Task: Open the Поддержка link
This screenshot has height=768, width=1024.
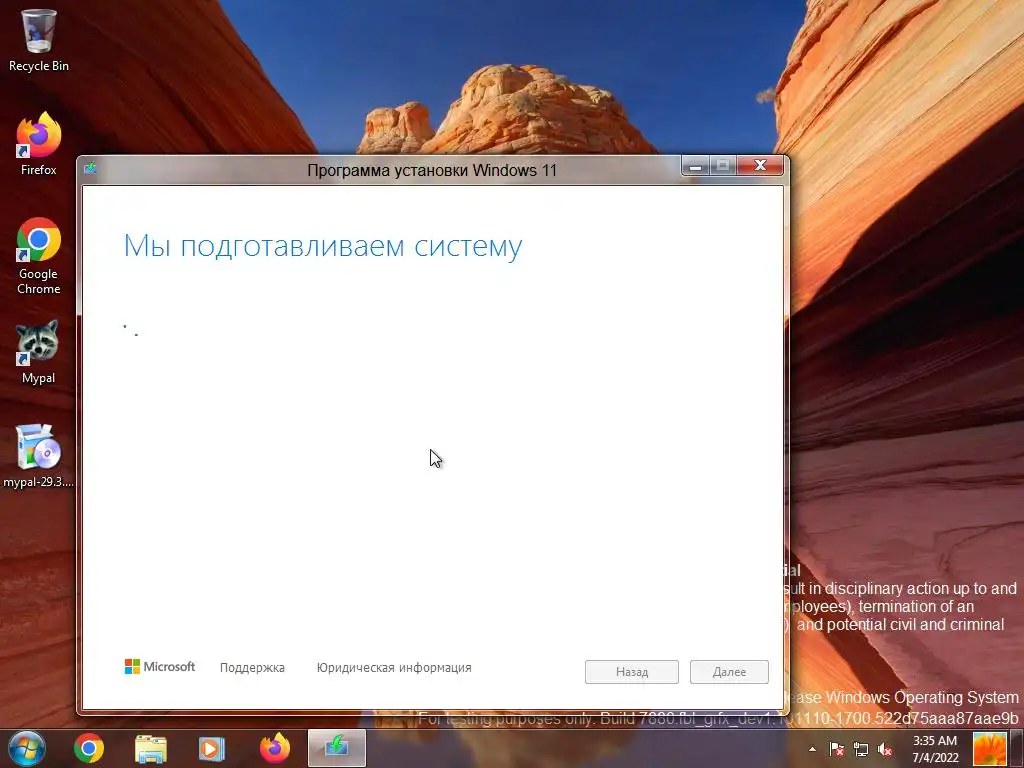Action: click(x=252, y=667)
